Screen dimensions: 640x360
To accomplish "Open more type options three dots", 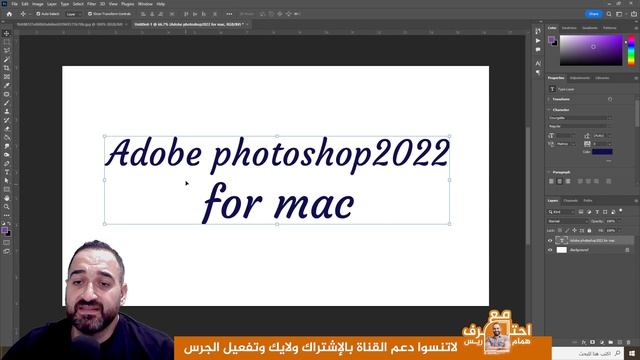I will click(609, 161).
